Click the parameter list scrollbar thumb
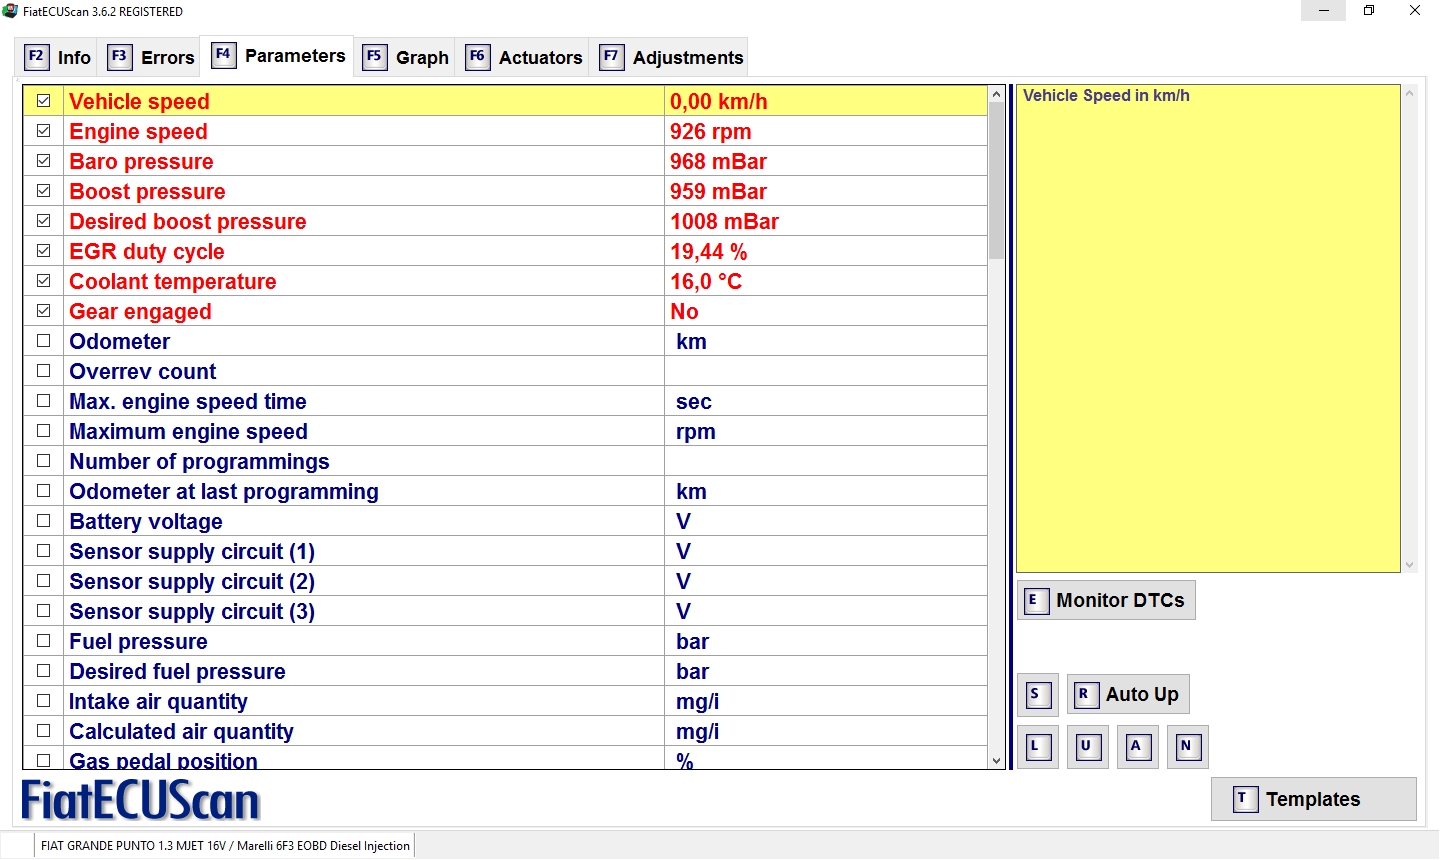 click(x=996, y=180)
